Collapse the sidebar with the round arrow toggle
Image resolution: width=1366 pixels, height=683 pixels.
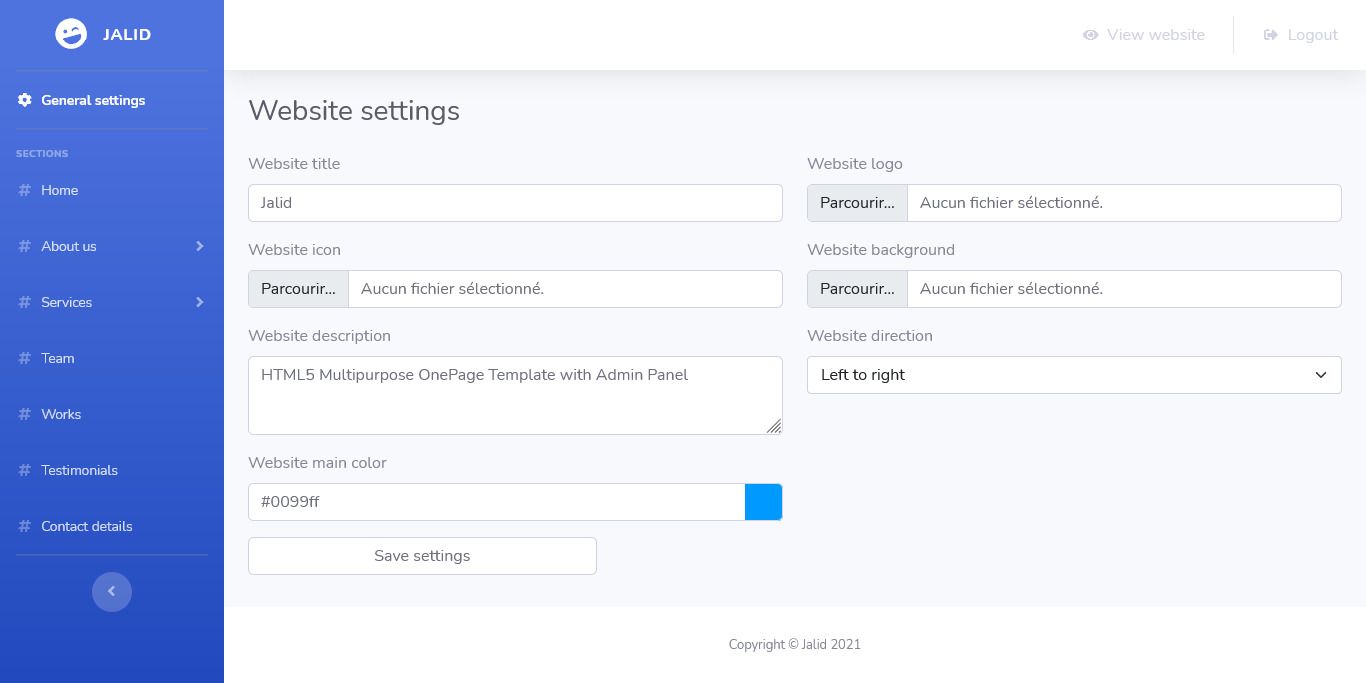coord(112,592)
